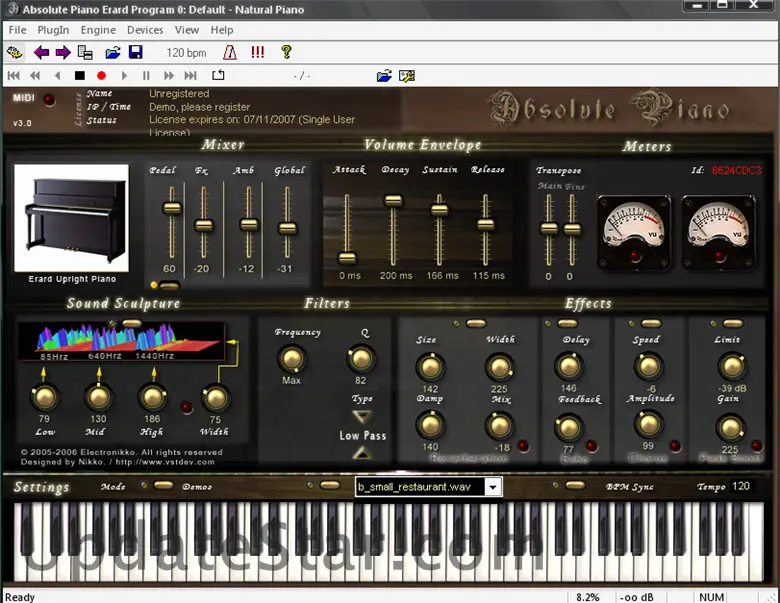Click the filter Q knob

click(x=360, y=359)
